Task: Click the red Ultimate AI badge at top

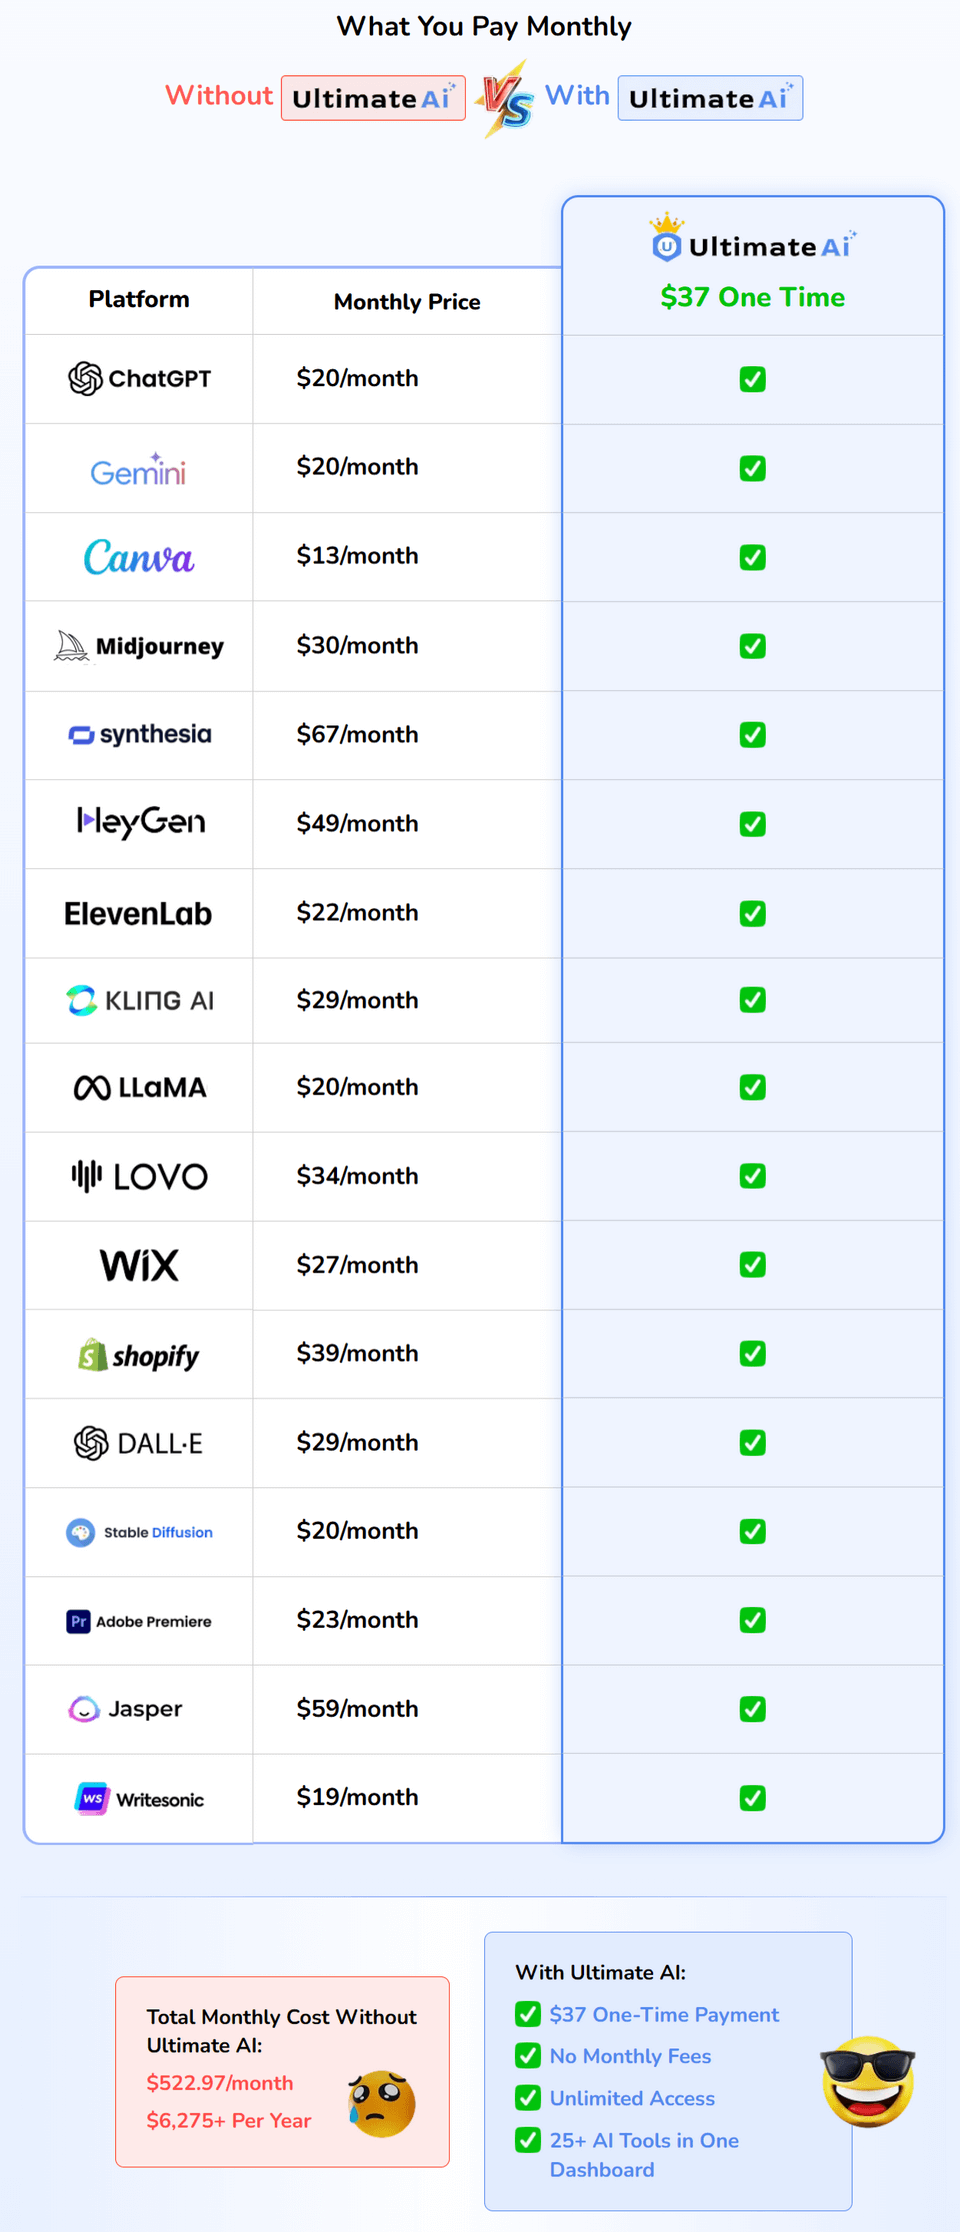Action: (x=373, y=98)
